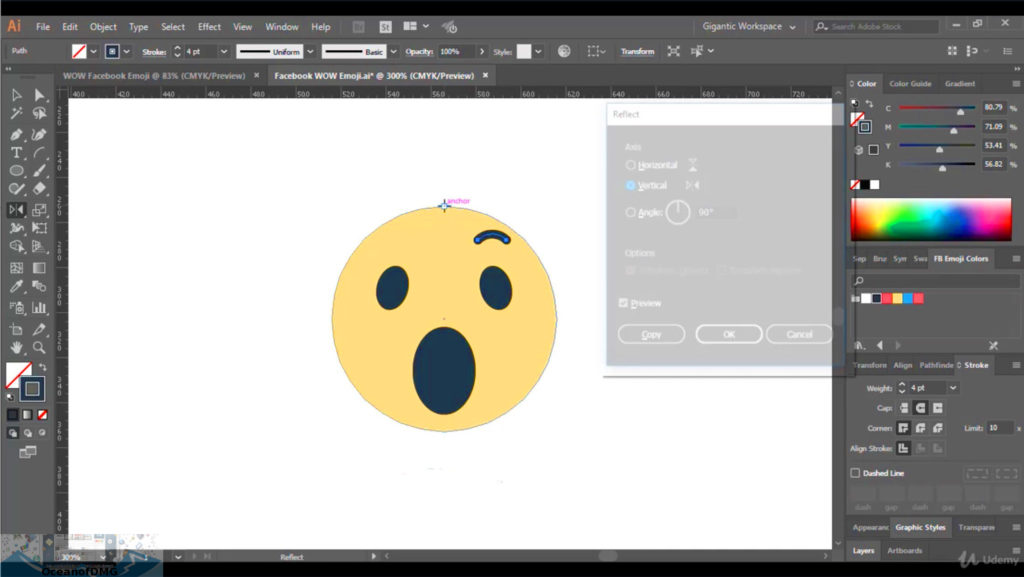Viewport: 1024px width, 577px height.
Task: Click Search Adobe Stock field
Action: pos(875,27)
